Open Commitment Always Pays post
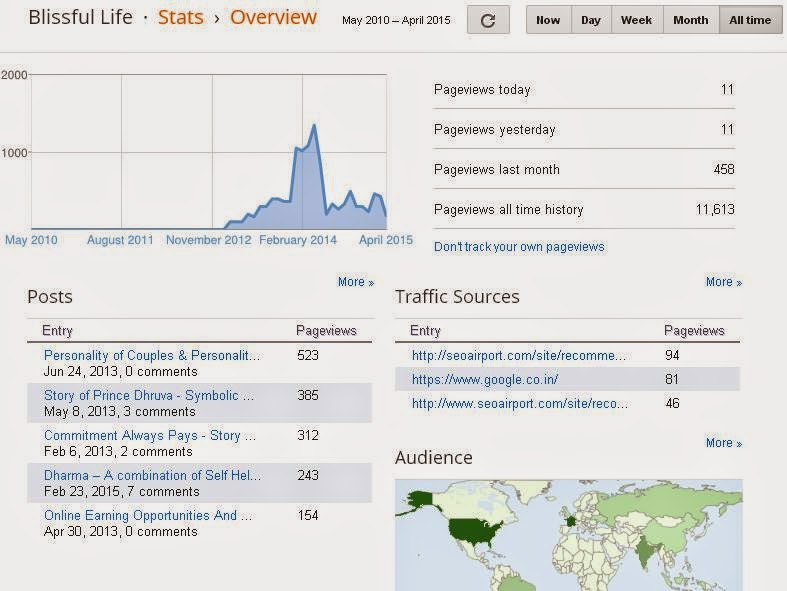The width and height of the screenshot is (787, 591). point(150,435)
